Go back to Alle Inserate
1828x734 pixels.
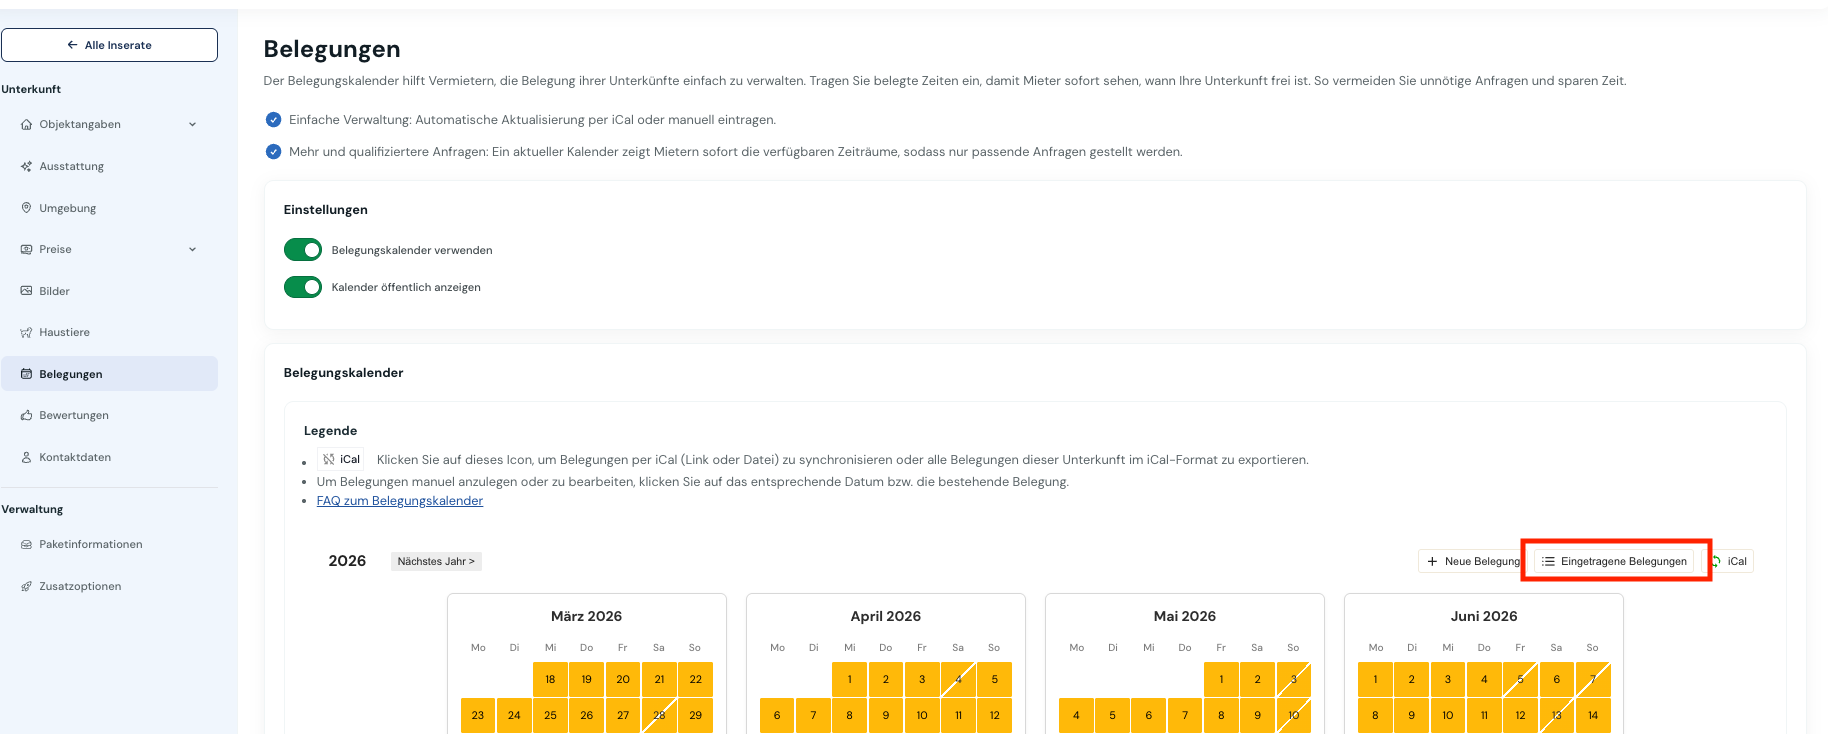(109, 45)
